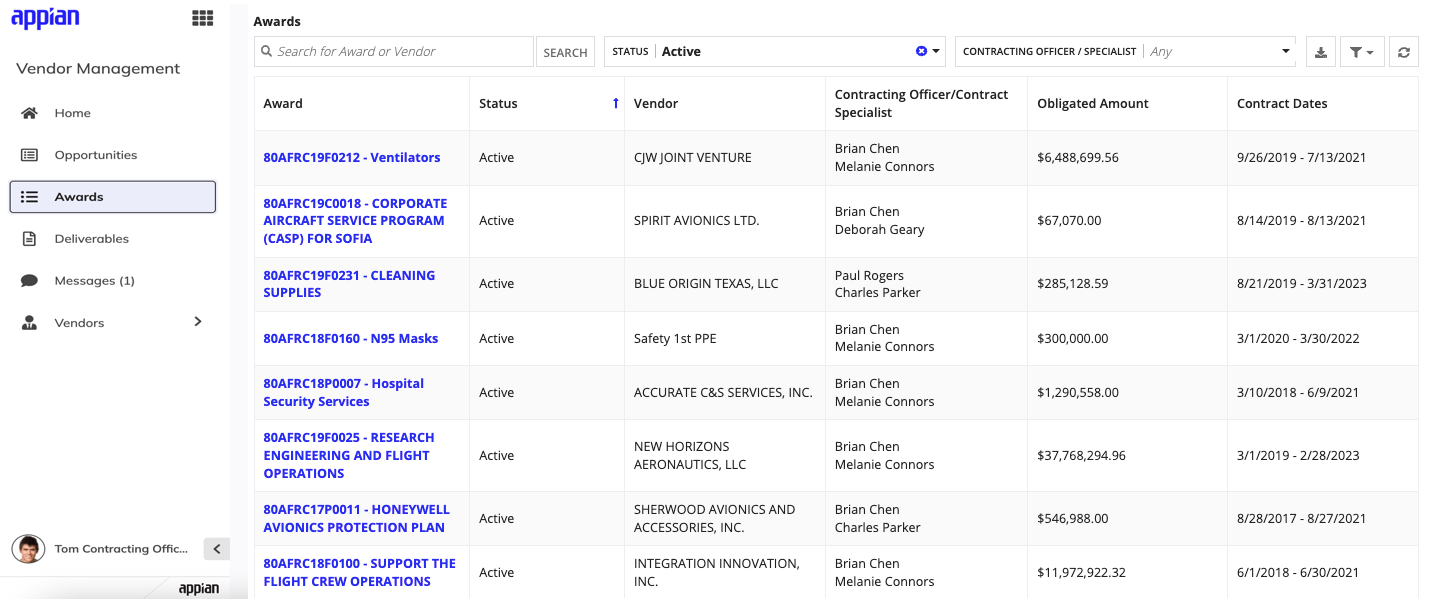Open award 80AFRC19F0212 - Ventilators
Screen dimensions: 1441x599
tap(352, 158)
